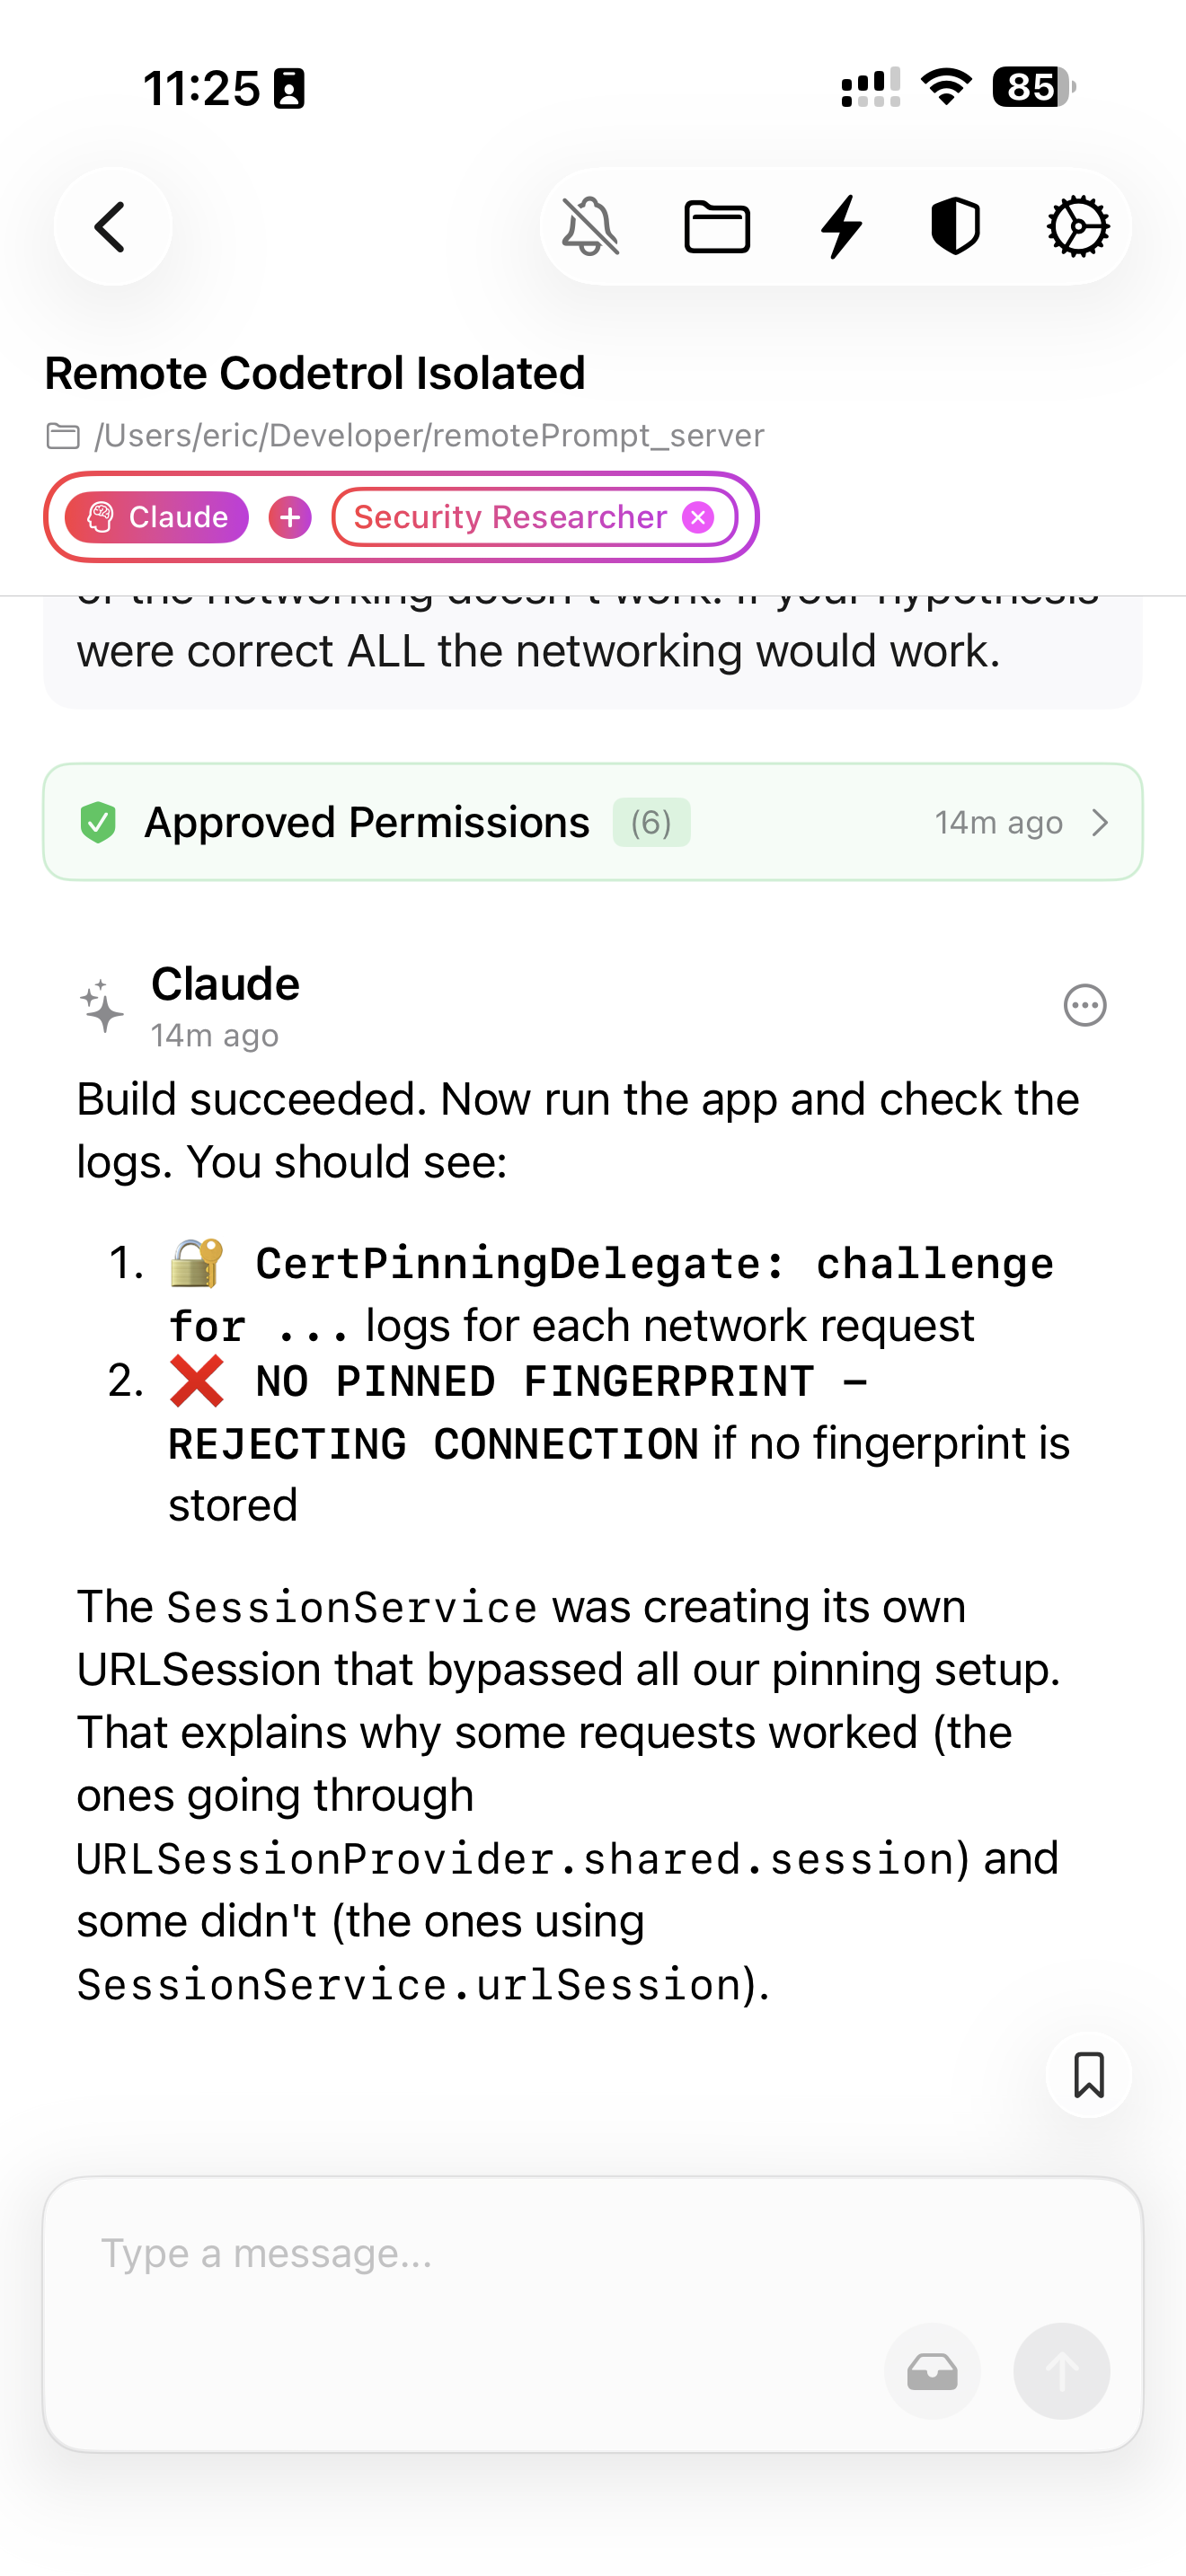
Task: Open the Security Researcher persona
Action: pyautogui.click(x=510, y=517)
